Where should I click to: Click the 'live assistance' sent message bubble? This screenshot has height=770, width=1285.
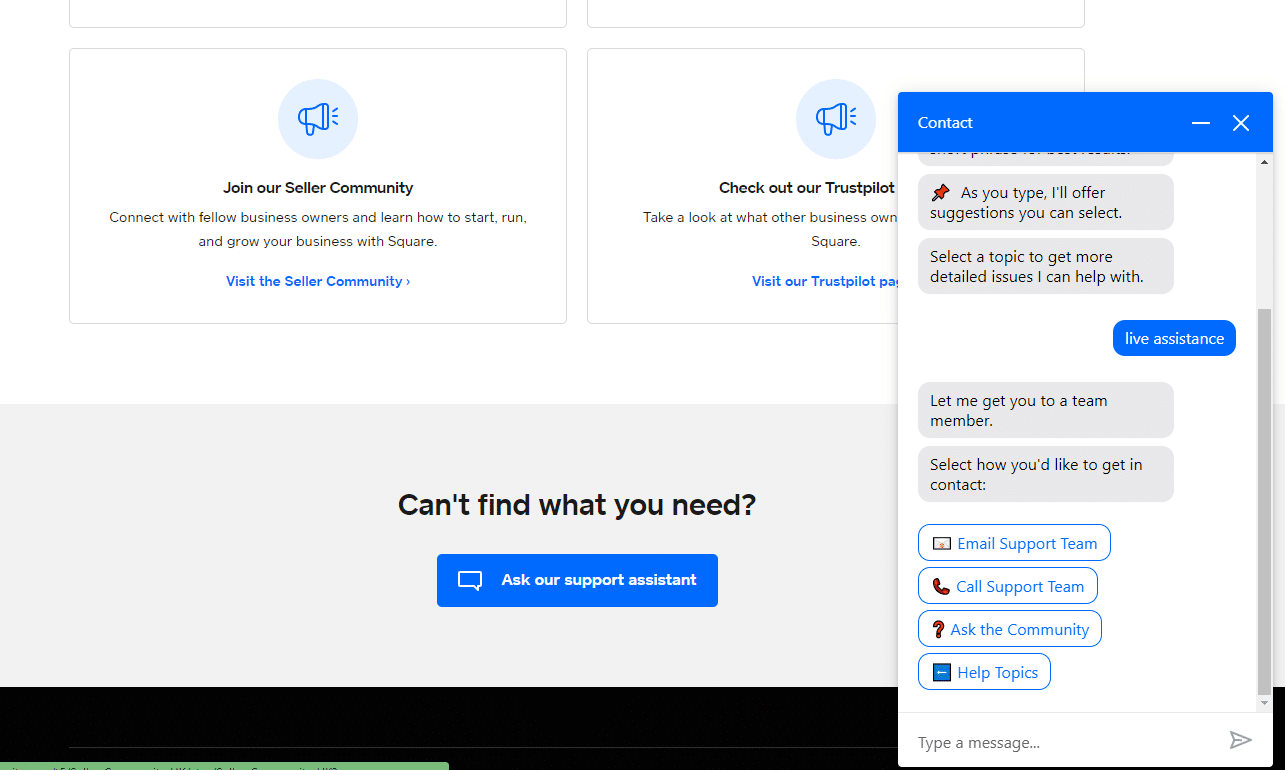click(1174, 338)
